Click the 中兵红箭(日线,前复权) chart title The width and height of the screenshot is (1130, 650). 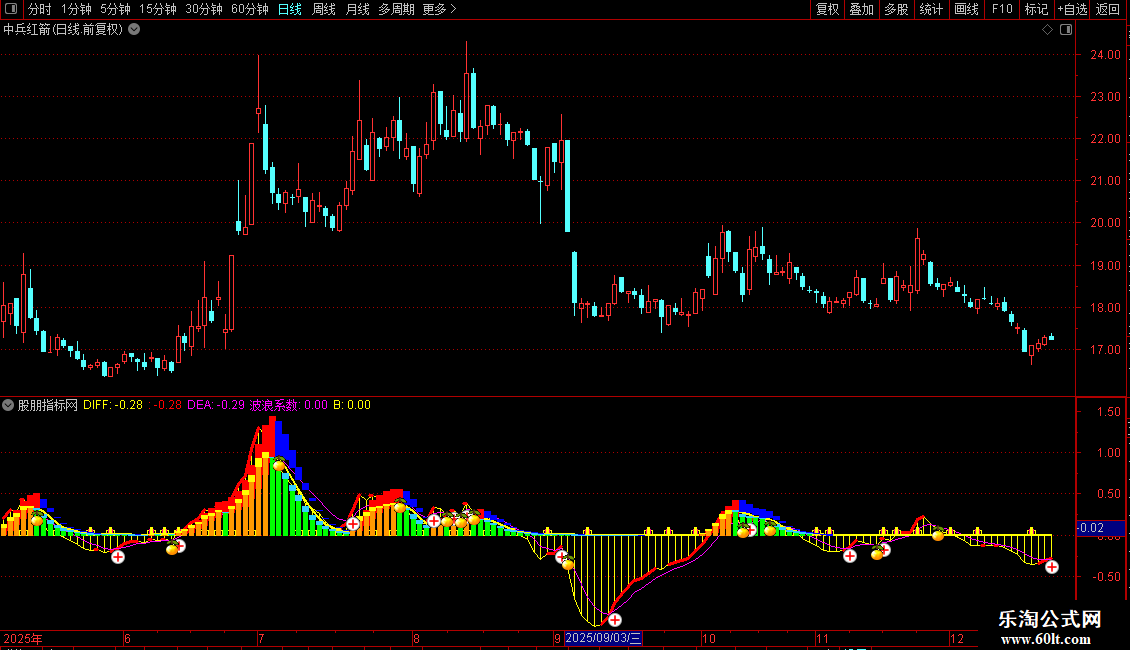[63, 30]
